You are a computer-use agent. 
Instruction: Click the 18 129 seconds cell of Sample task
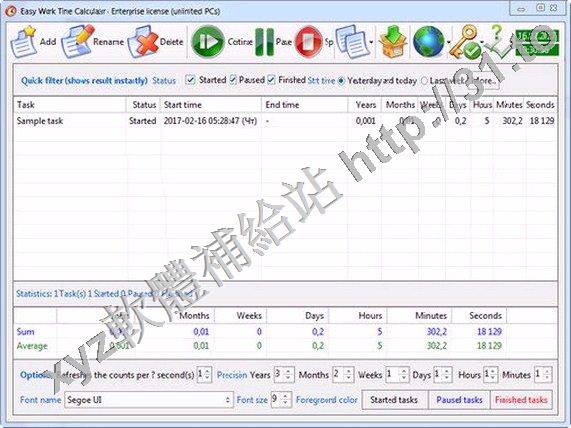click(542, 121)
